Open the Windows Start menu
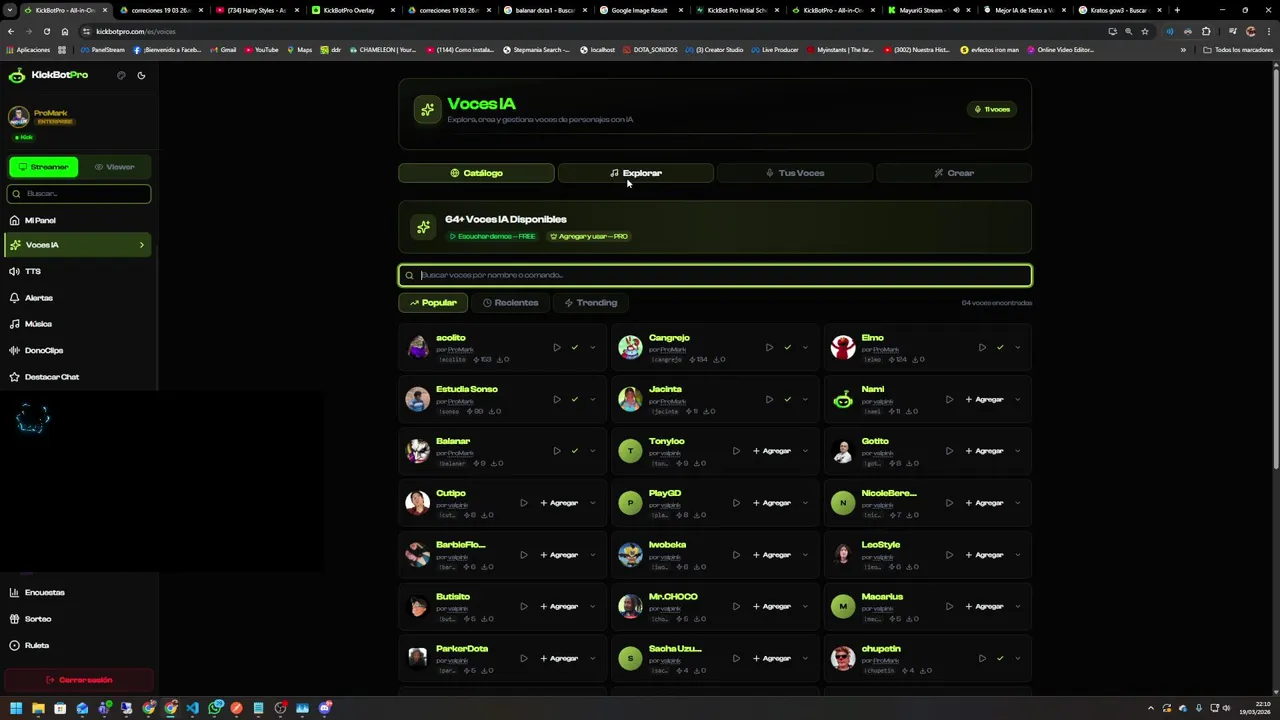The width and height of the screenshot is (1280, 720). click(x=15, y=708)
